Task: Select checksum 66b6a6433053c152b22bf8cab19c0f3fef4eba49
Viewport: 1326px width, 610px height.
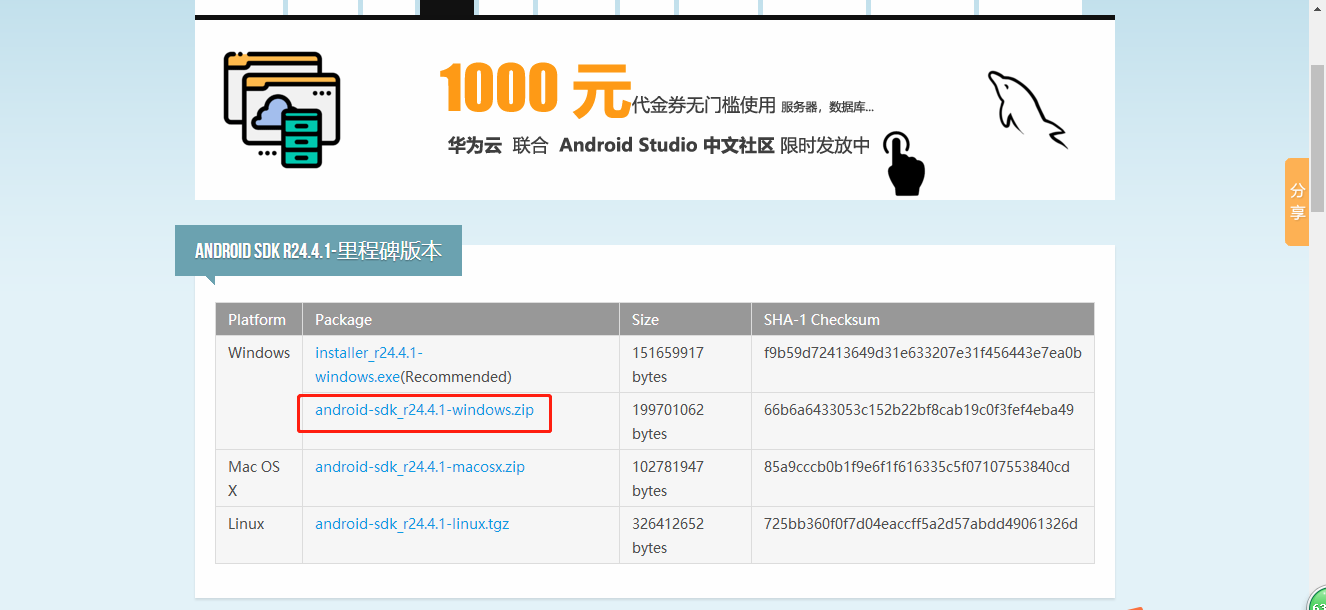Action: 919,410
